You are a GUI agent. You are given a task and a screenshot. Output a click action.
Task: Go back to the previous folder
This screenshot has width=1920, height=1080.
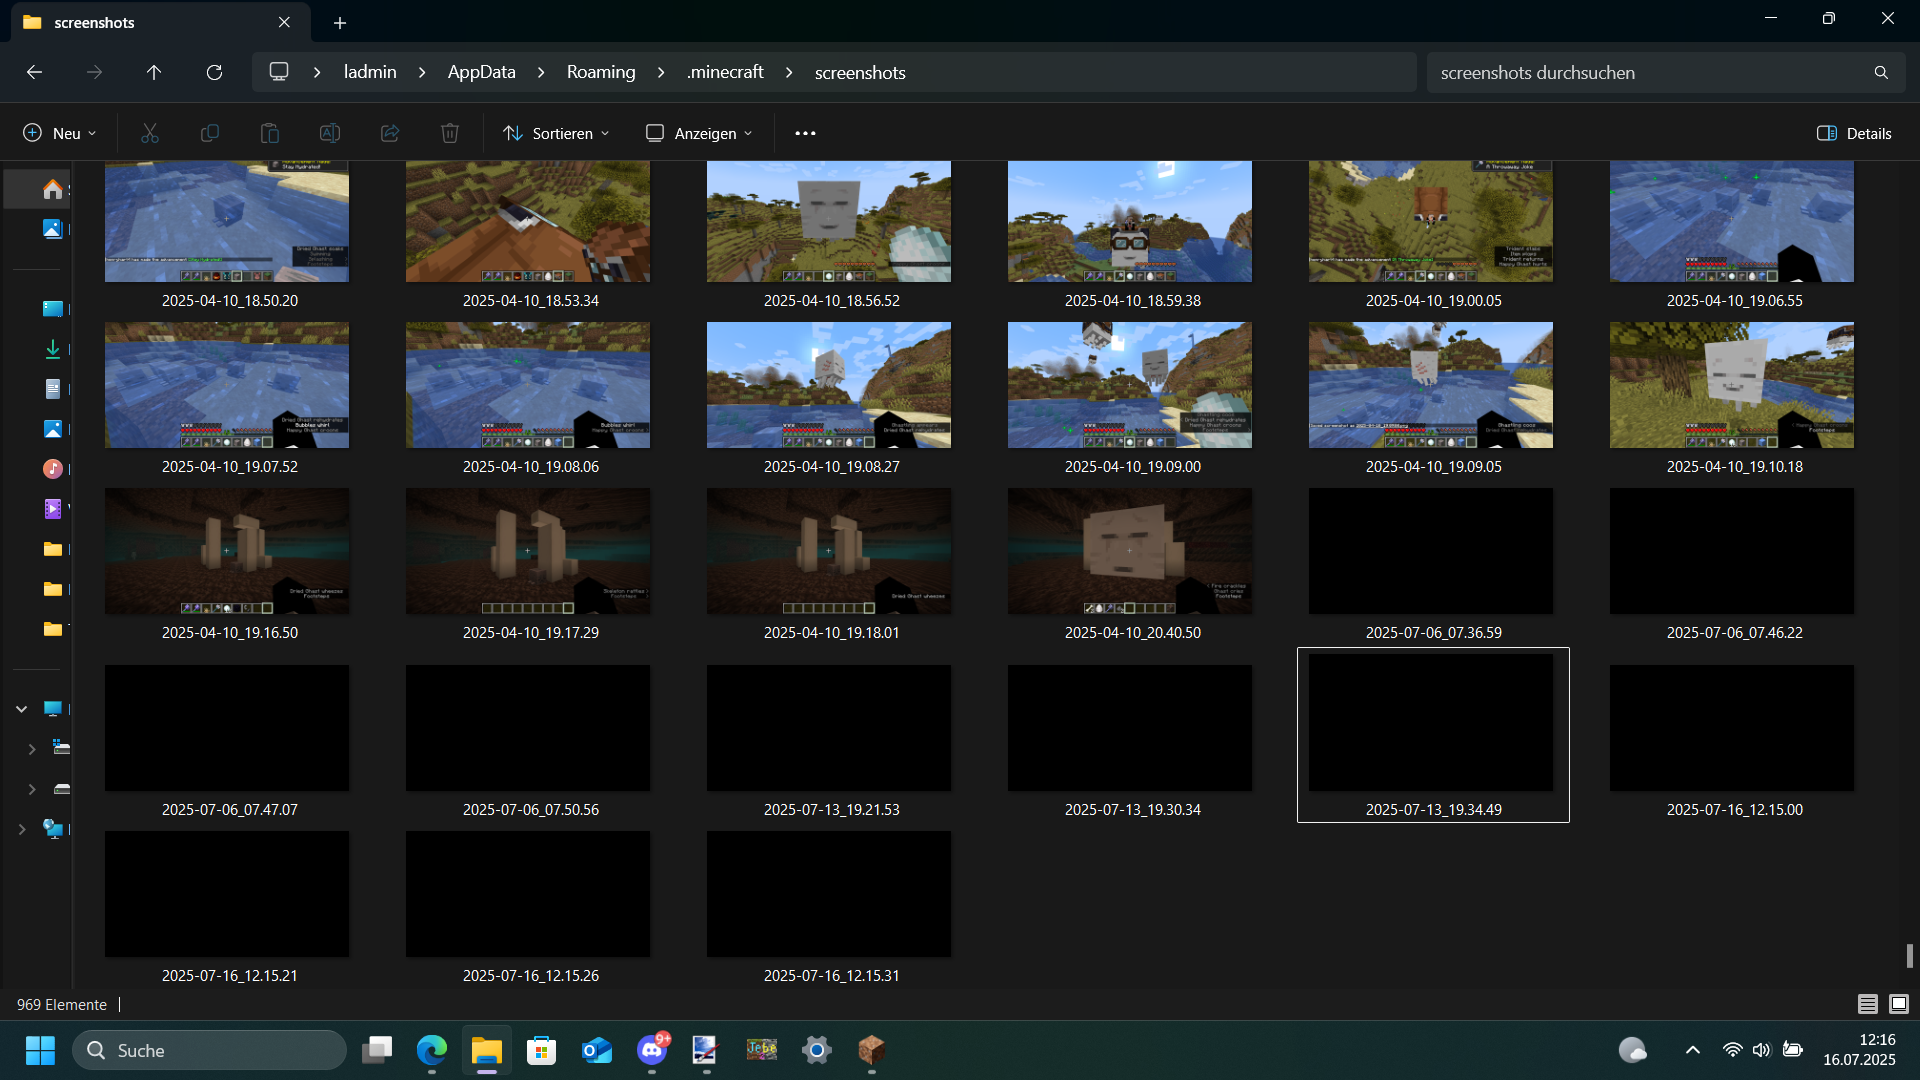34,72
